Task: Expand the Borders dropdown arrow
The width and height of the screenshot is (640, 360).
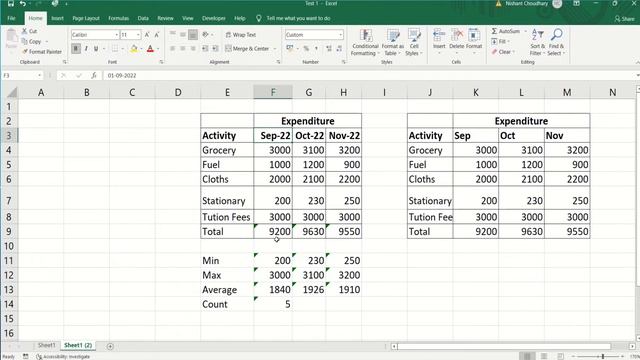Action: coord(122,49)
